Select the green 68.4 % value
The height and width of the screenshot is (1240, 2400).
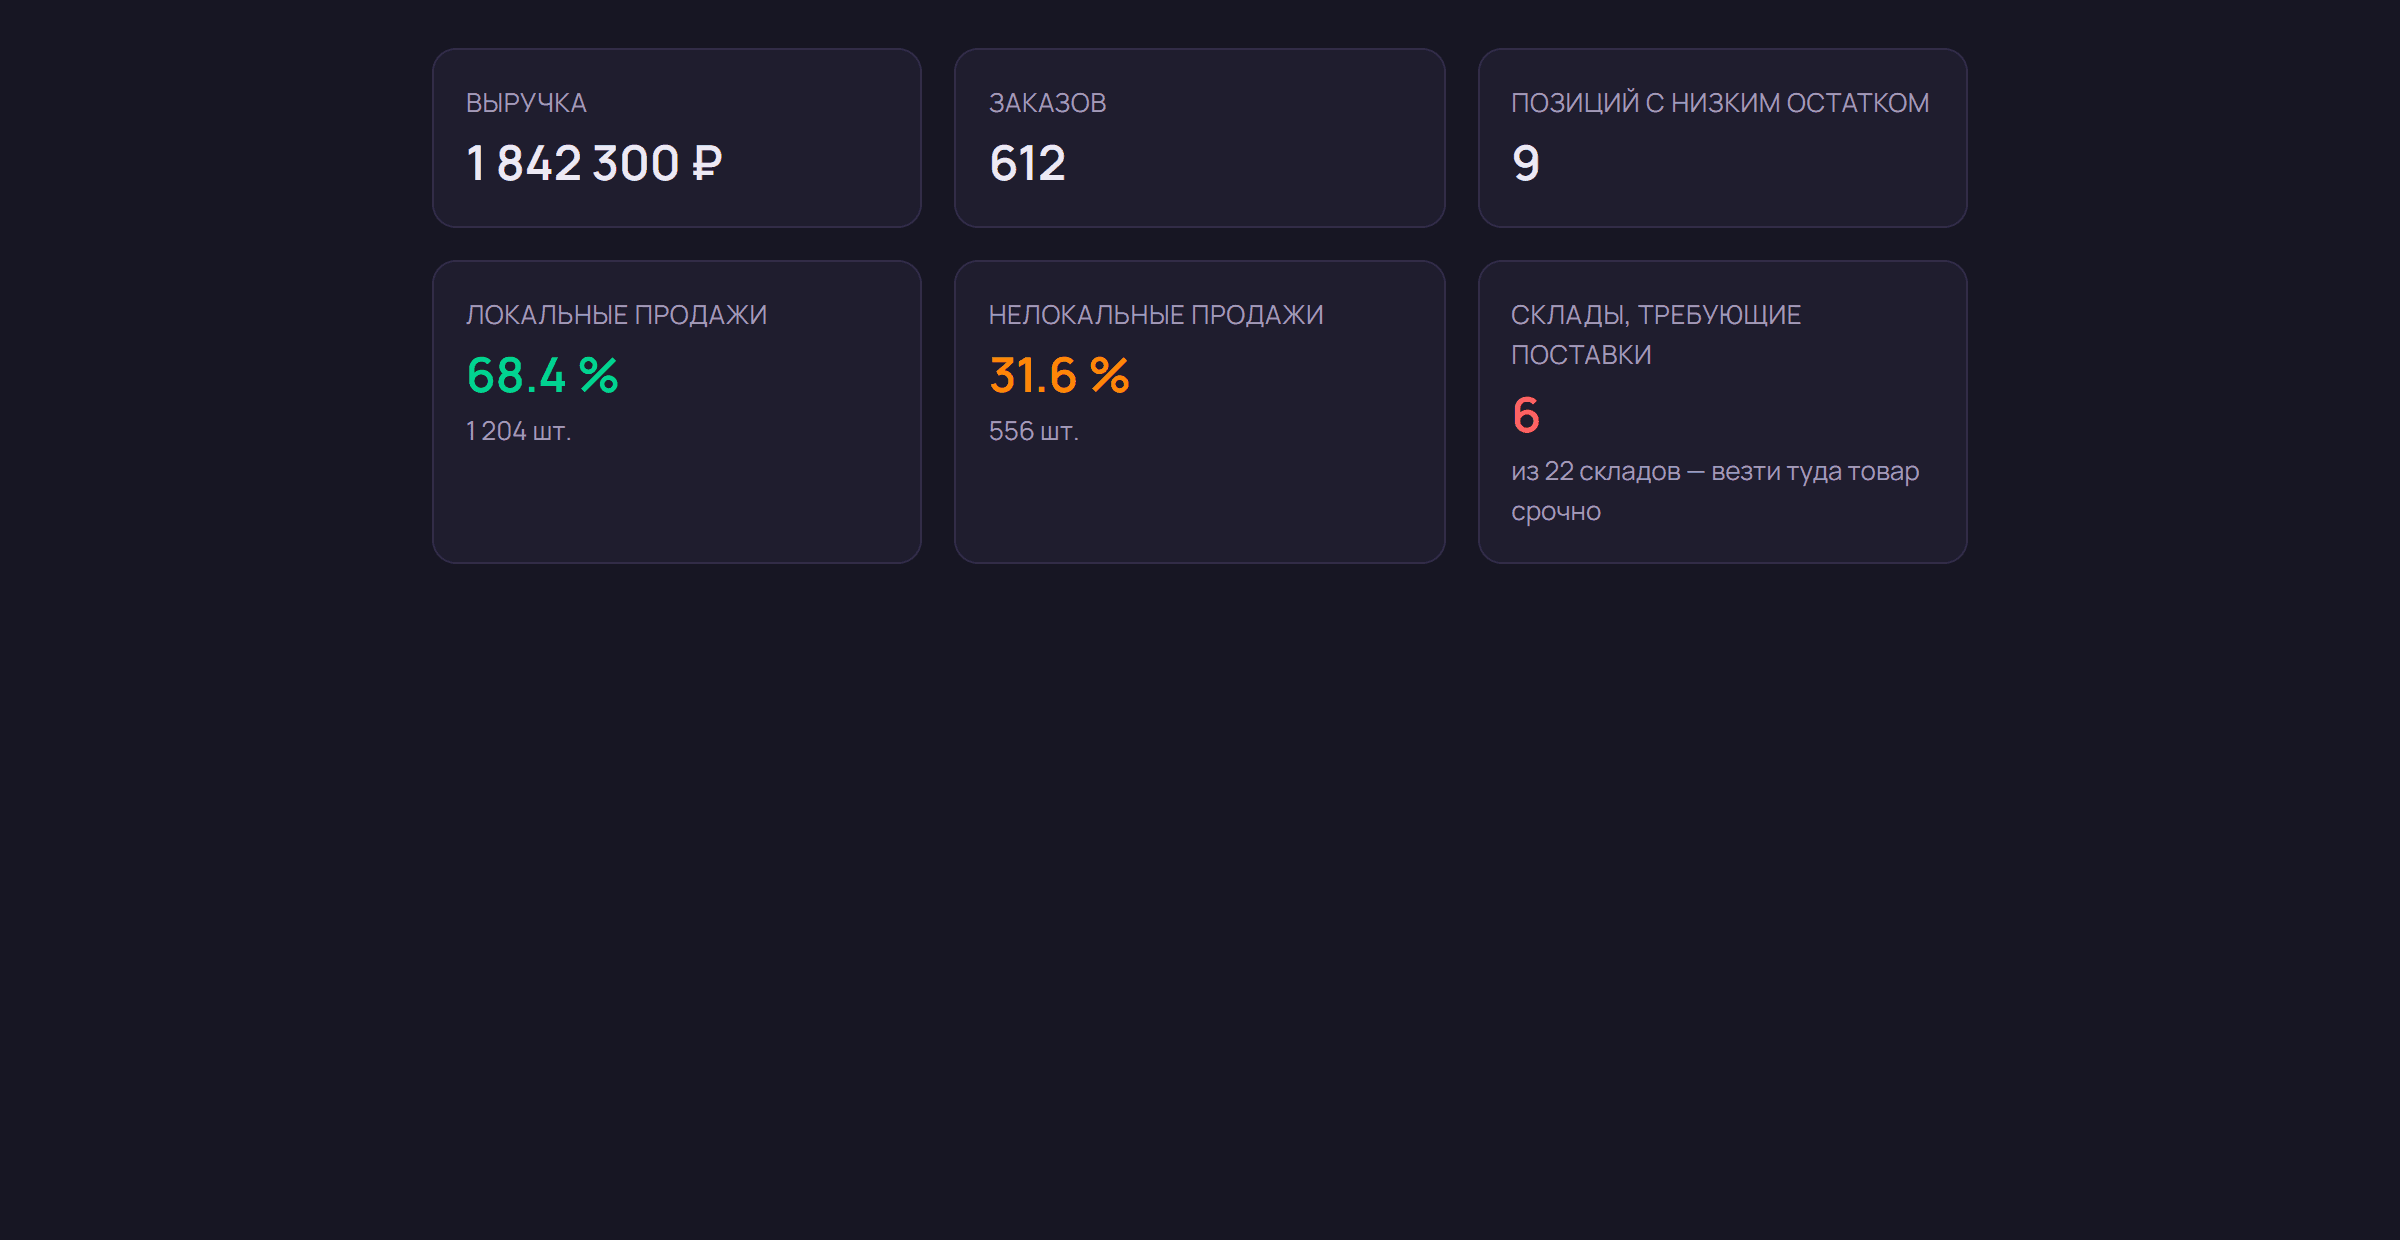(543, 375)
